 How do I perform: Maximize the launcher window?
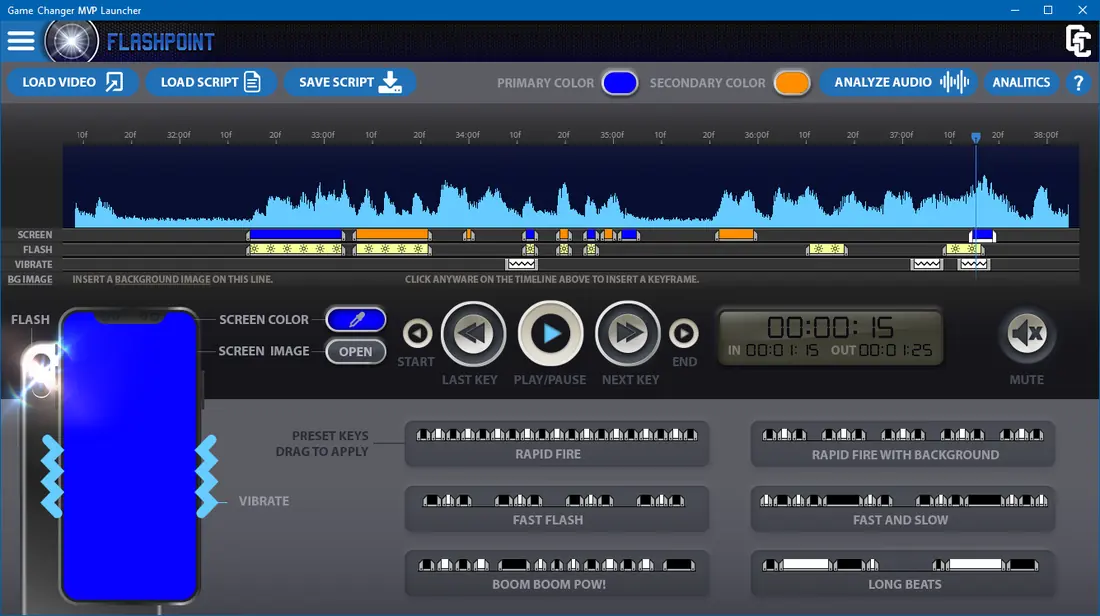click(1048, 10)
